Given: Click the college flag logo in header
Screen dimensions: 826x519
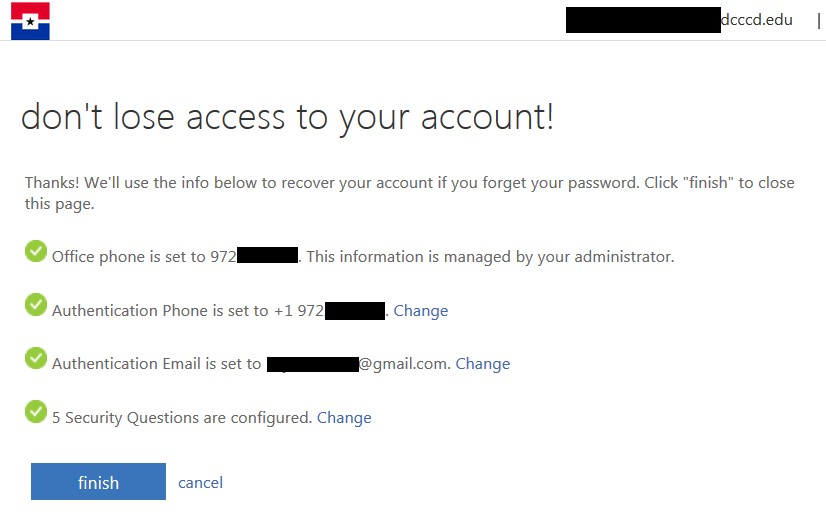Looking at the screenshot, I should pos(30,21).
